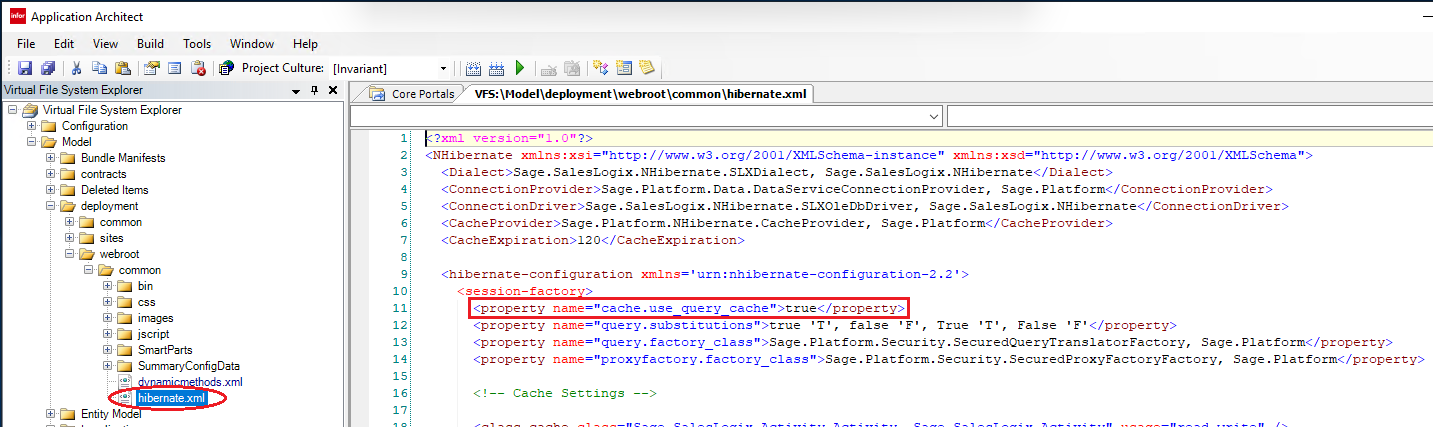
Task: Expand the images folder
Action: (107, 318)
